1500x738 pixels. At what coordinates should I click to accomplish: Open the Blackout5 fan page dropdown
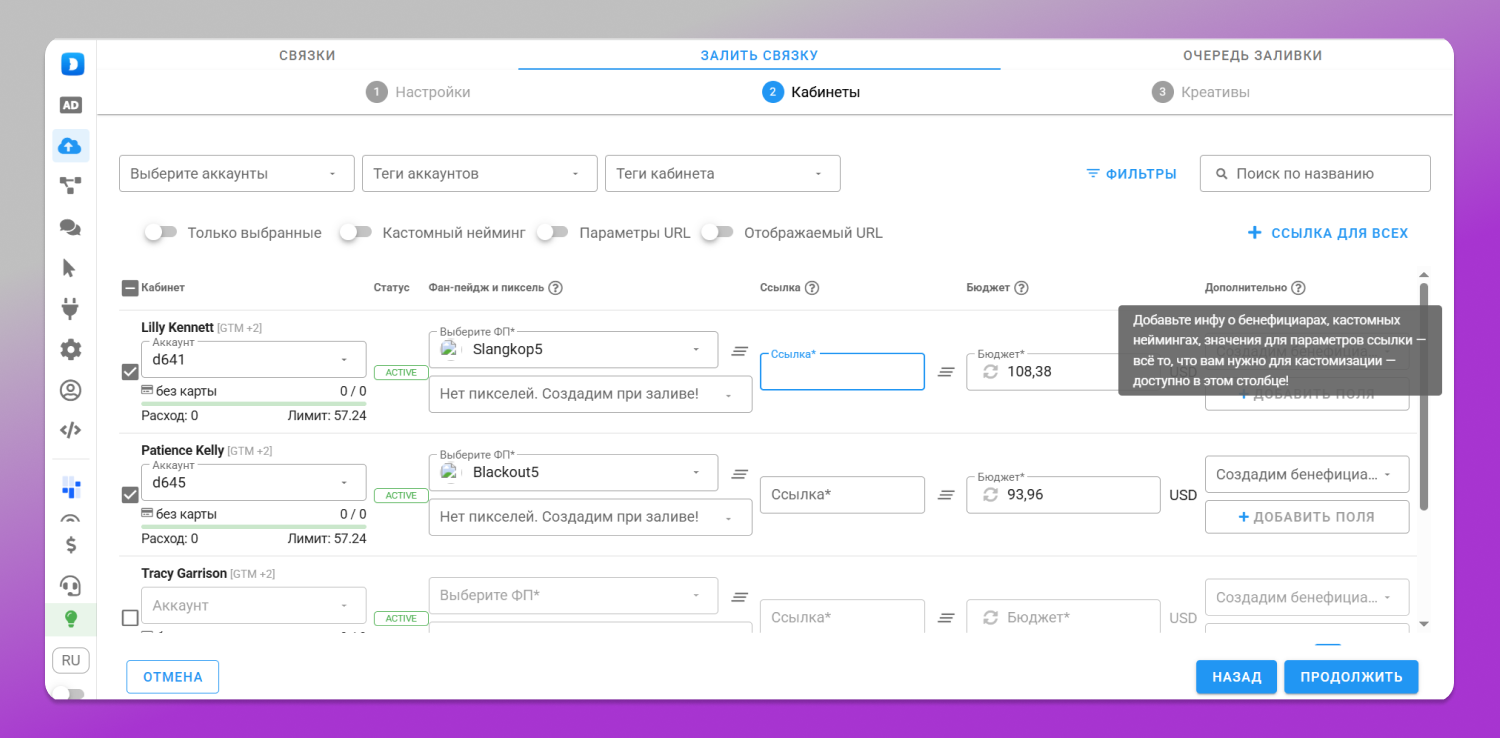pos(573,472)
